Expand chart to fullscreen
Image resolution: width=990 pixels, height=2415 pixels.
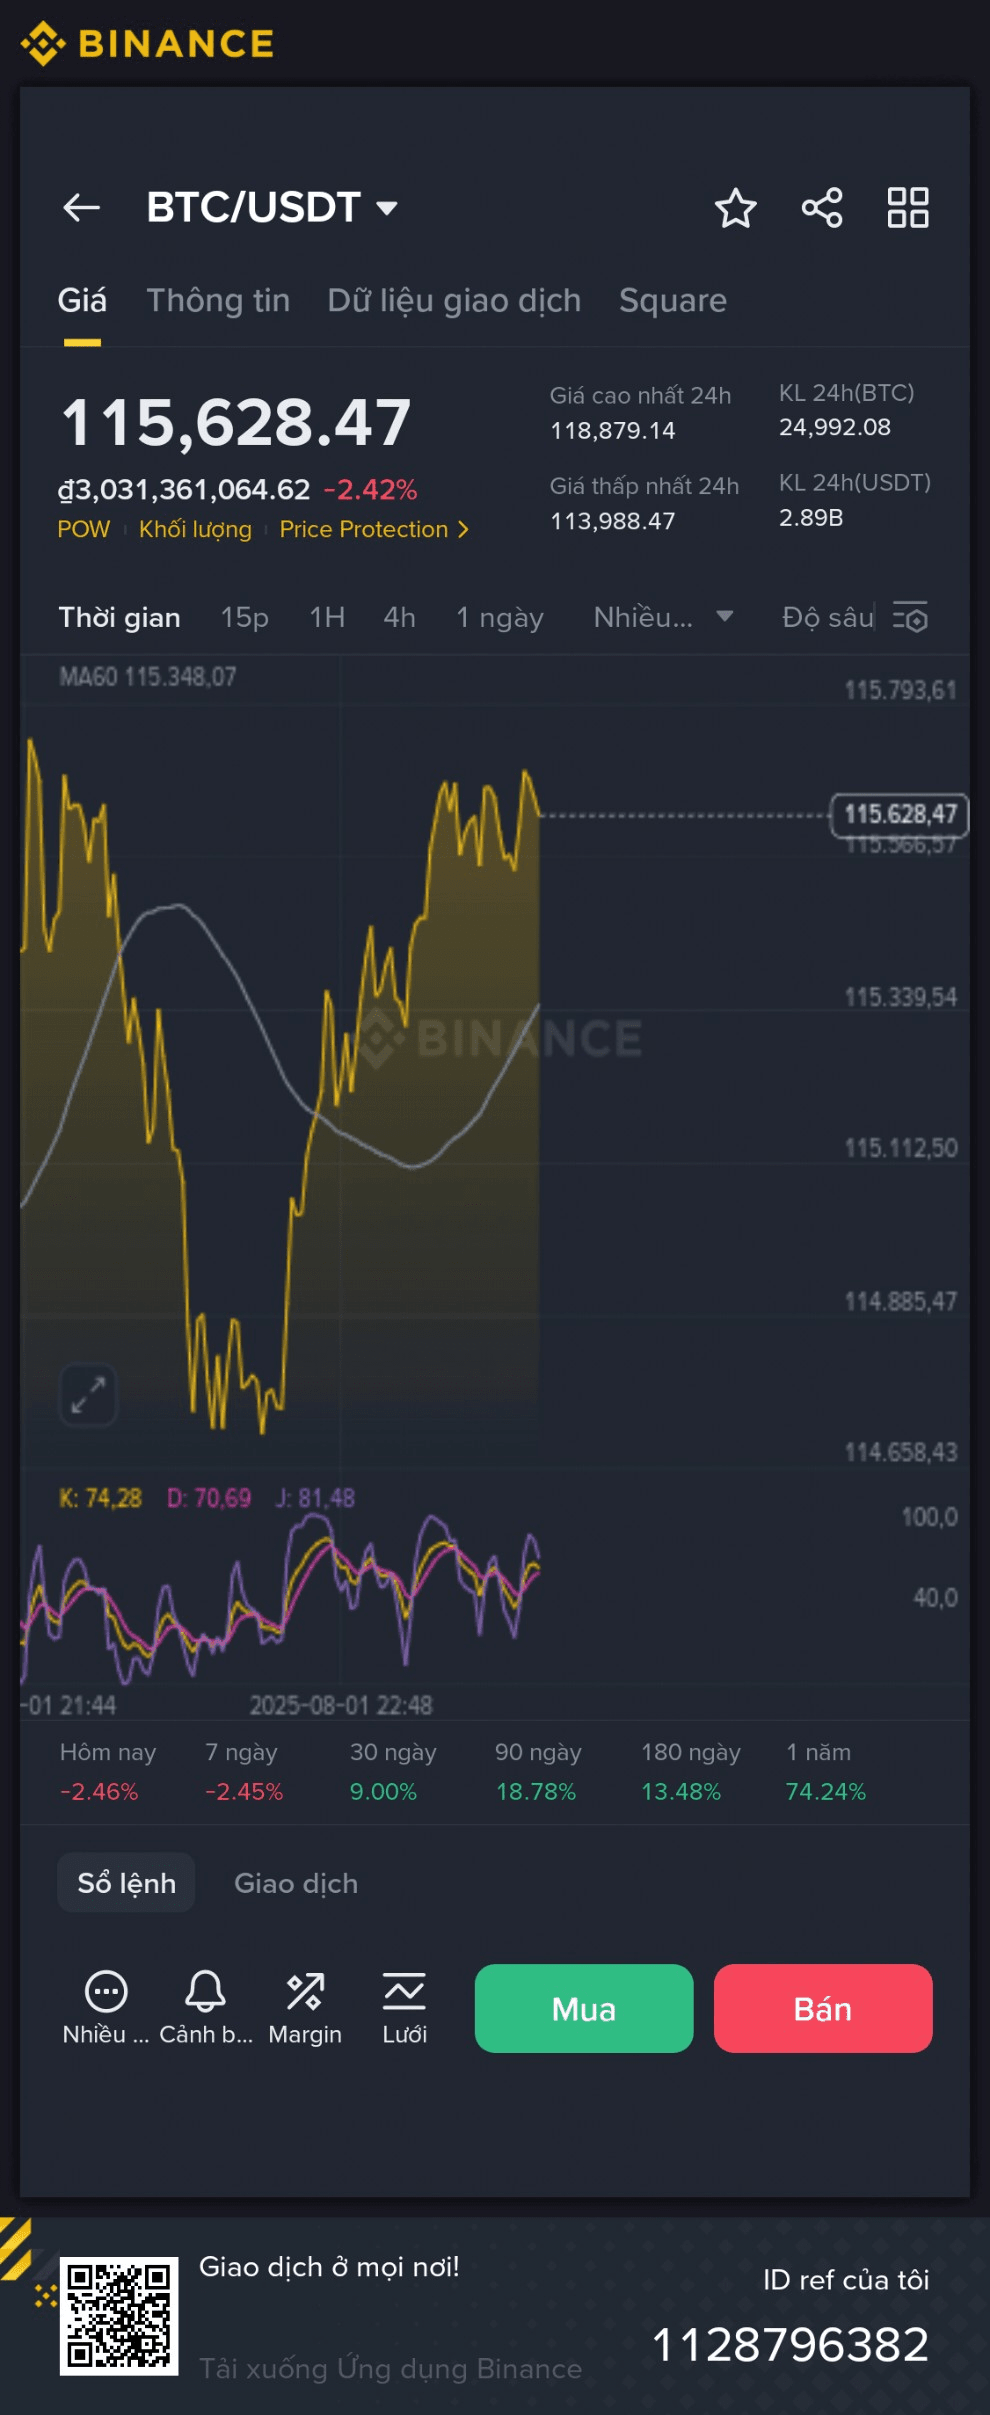point(88,1394)
